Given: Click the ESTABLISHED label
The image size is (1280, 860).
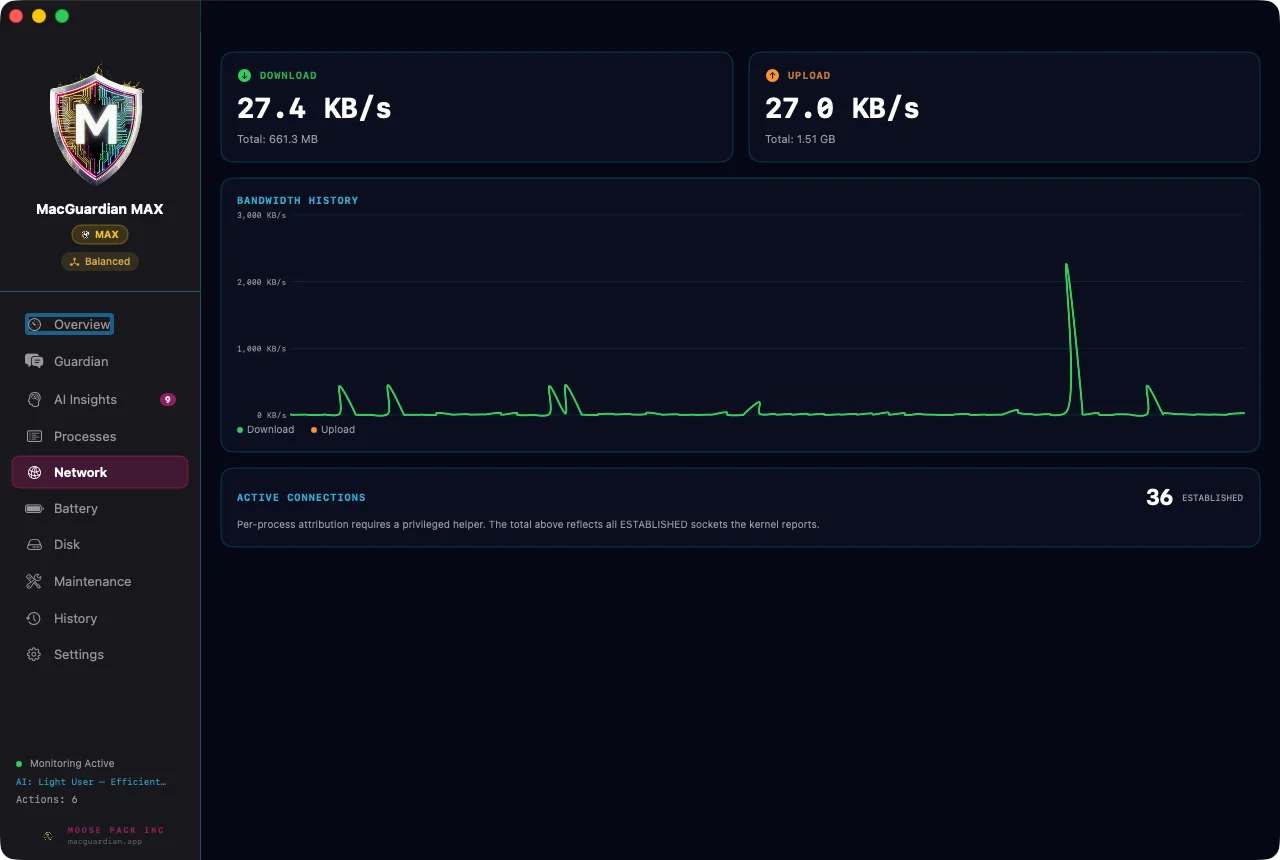Looking at the screenshot, I should (x=1212, y=498).
